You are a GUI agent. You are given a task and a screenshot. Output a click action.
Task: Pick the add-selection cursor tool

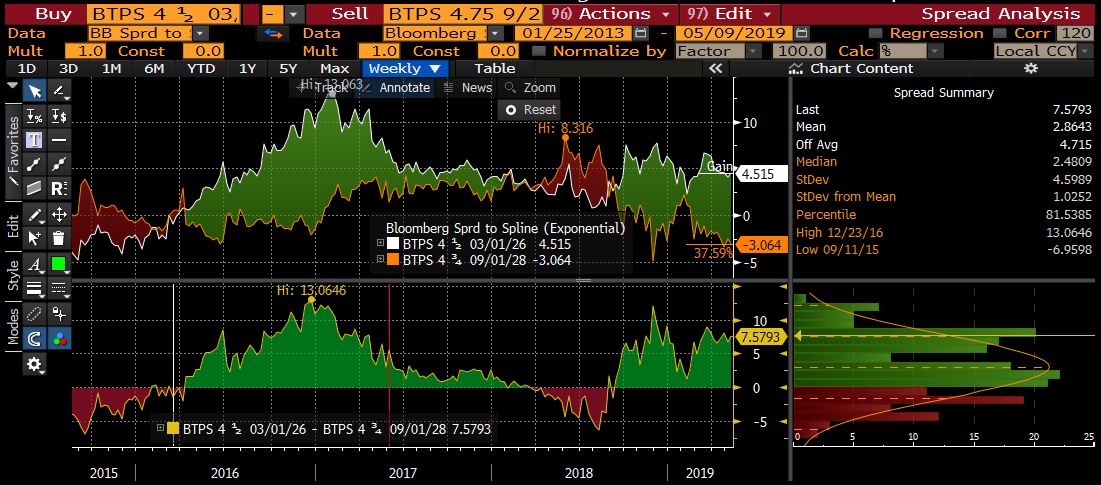coord(34,238)
